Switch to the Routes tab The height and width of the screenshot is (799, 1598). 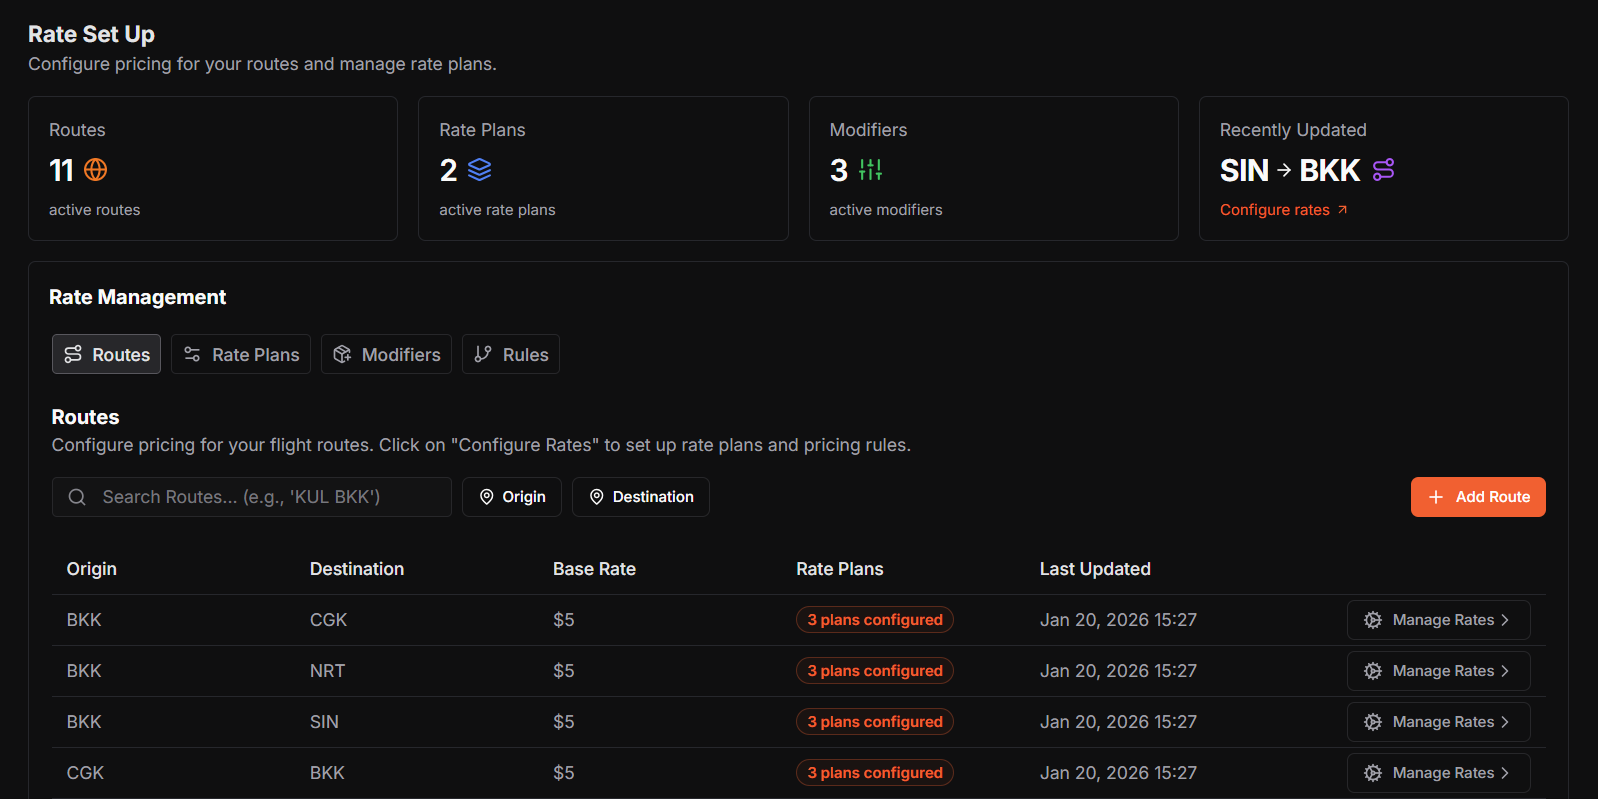pyautogui.click(x=106, y=354)
